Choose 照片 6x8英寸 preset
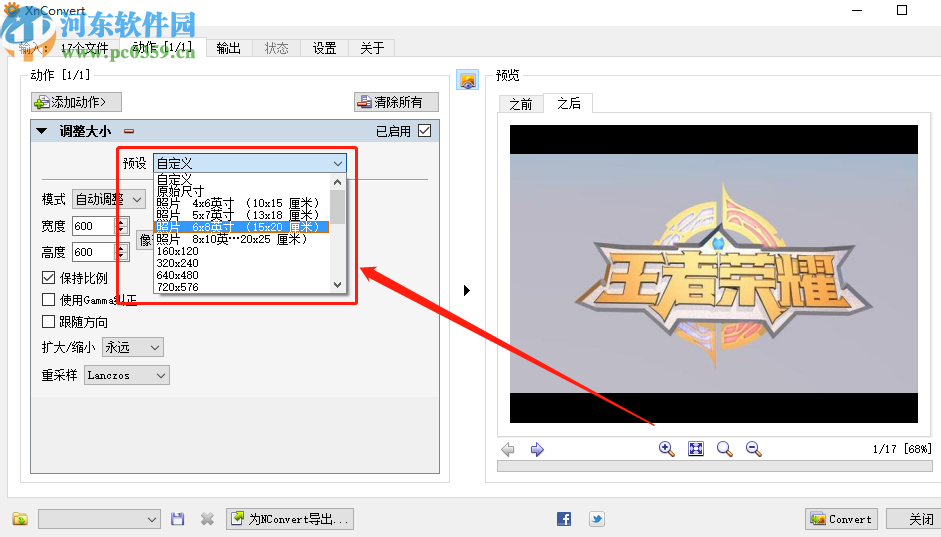This screenshot has height=537, width=941. pyautogui.click(x=241, y=227)
